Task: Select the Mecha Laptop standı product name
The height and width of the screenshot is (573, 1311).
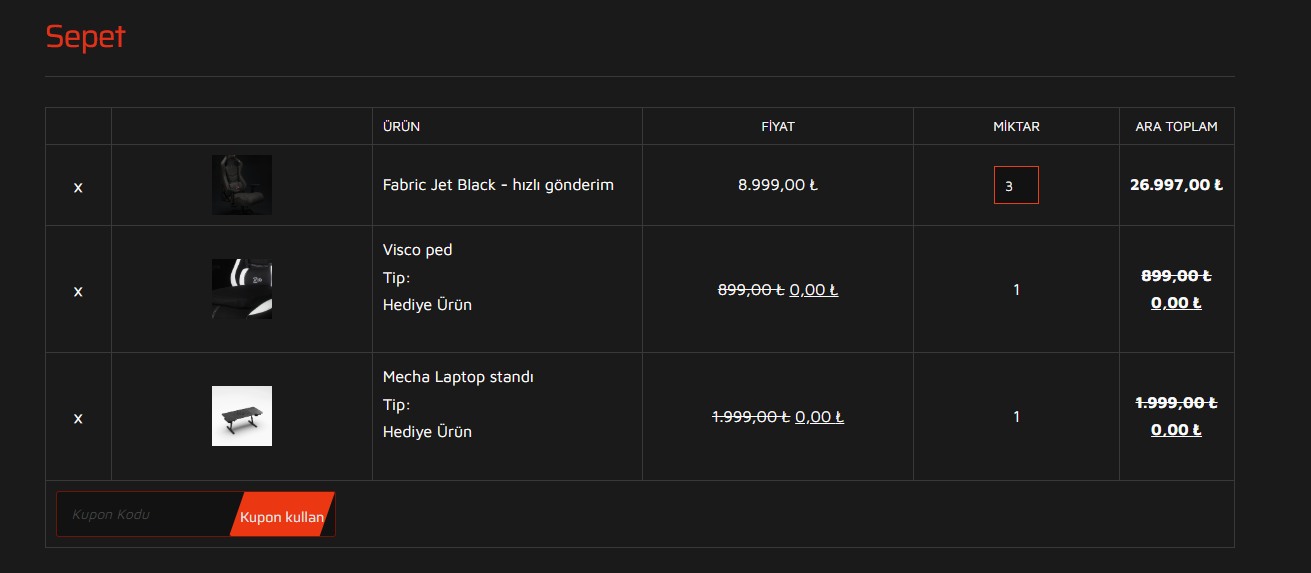Action: pos(458,377)
